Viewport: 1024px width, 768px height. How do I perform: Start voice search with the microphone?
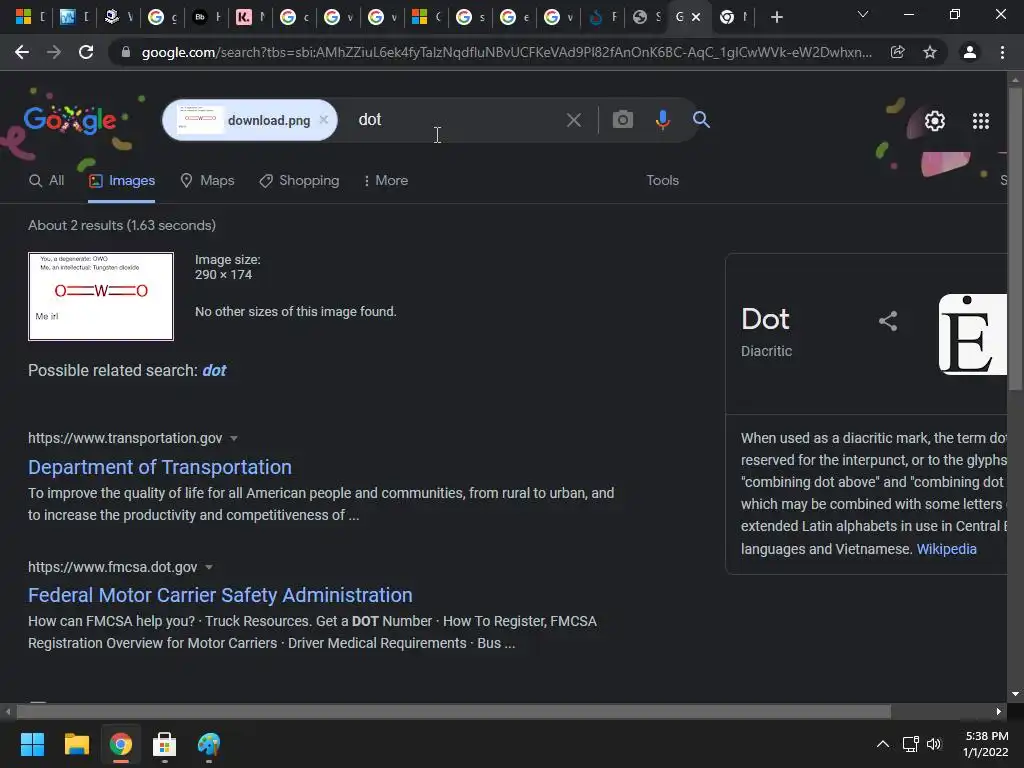[x=662, y=120]
